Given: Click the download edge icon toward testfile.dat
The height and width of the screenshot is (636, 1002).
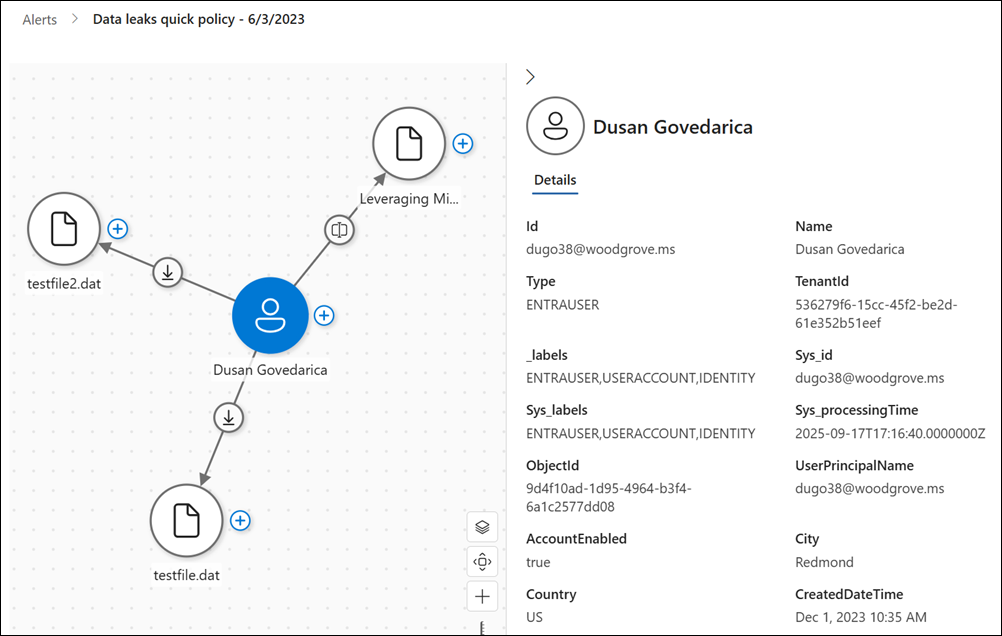Looking at the screenshot, I should [229, 417].
